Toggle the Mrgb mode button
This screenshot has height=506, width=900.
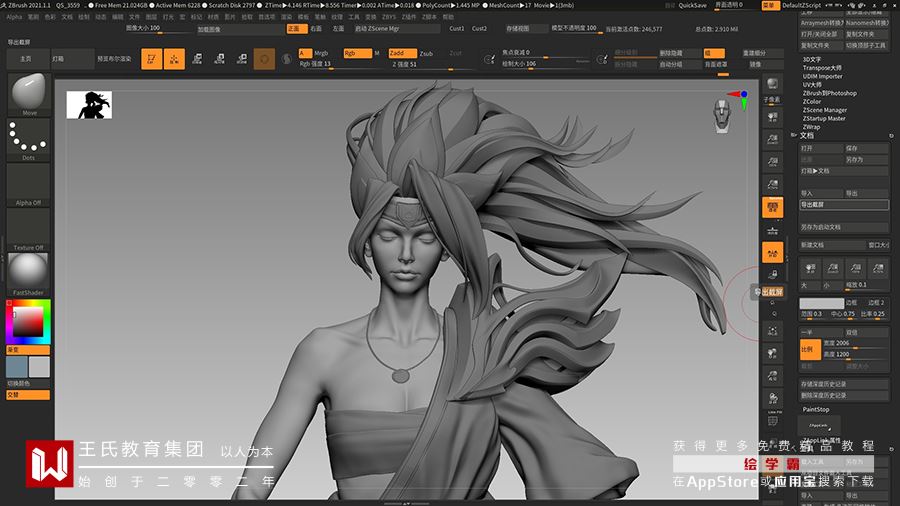320,53
